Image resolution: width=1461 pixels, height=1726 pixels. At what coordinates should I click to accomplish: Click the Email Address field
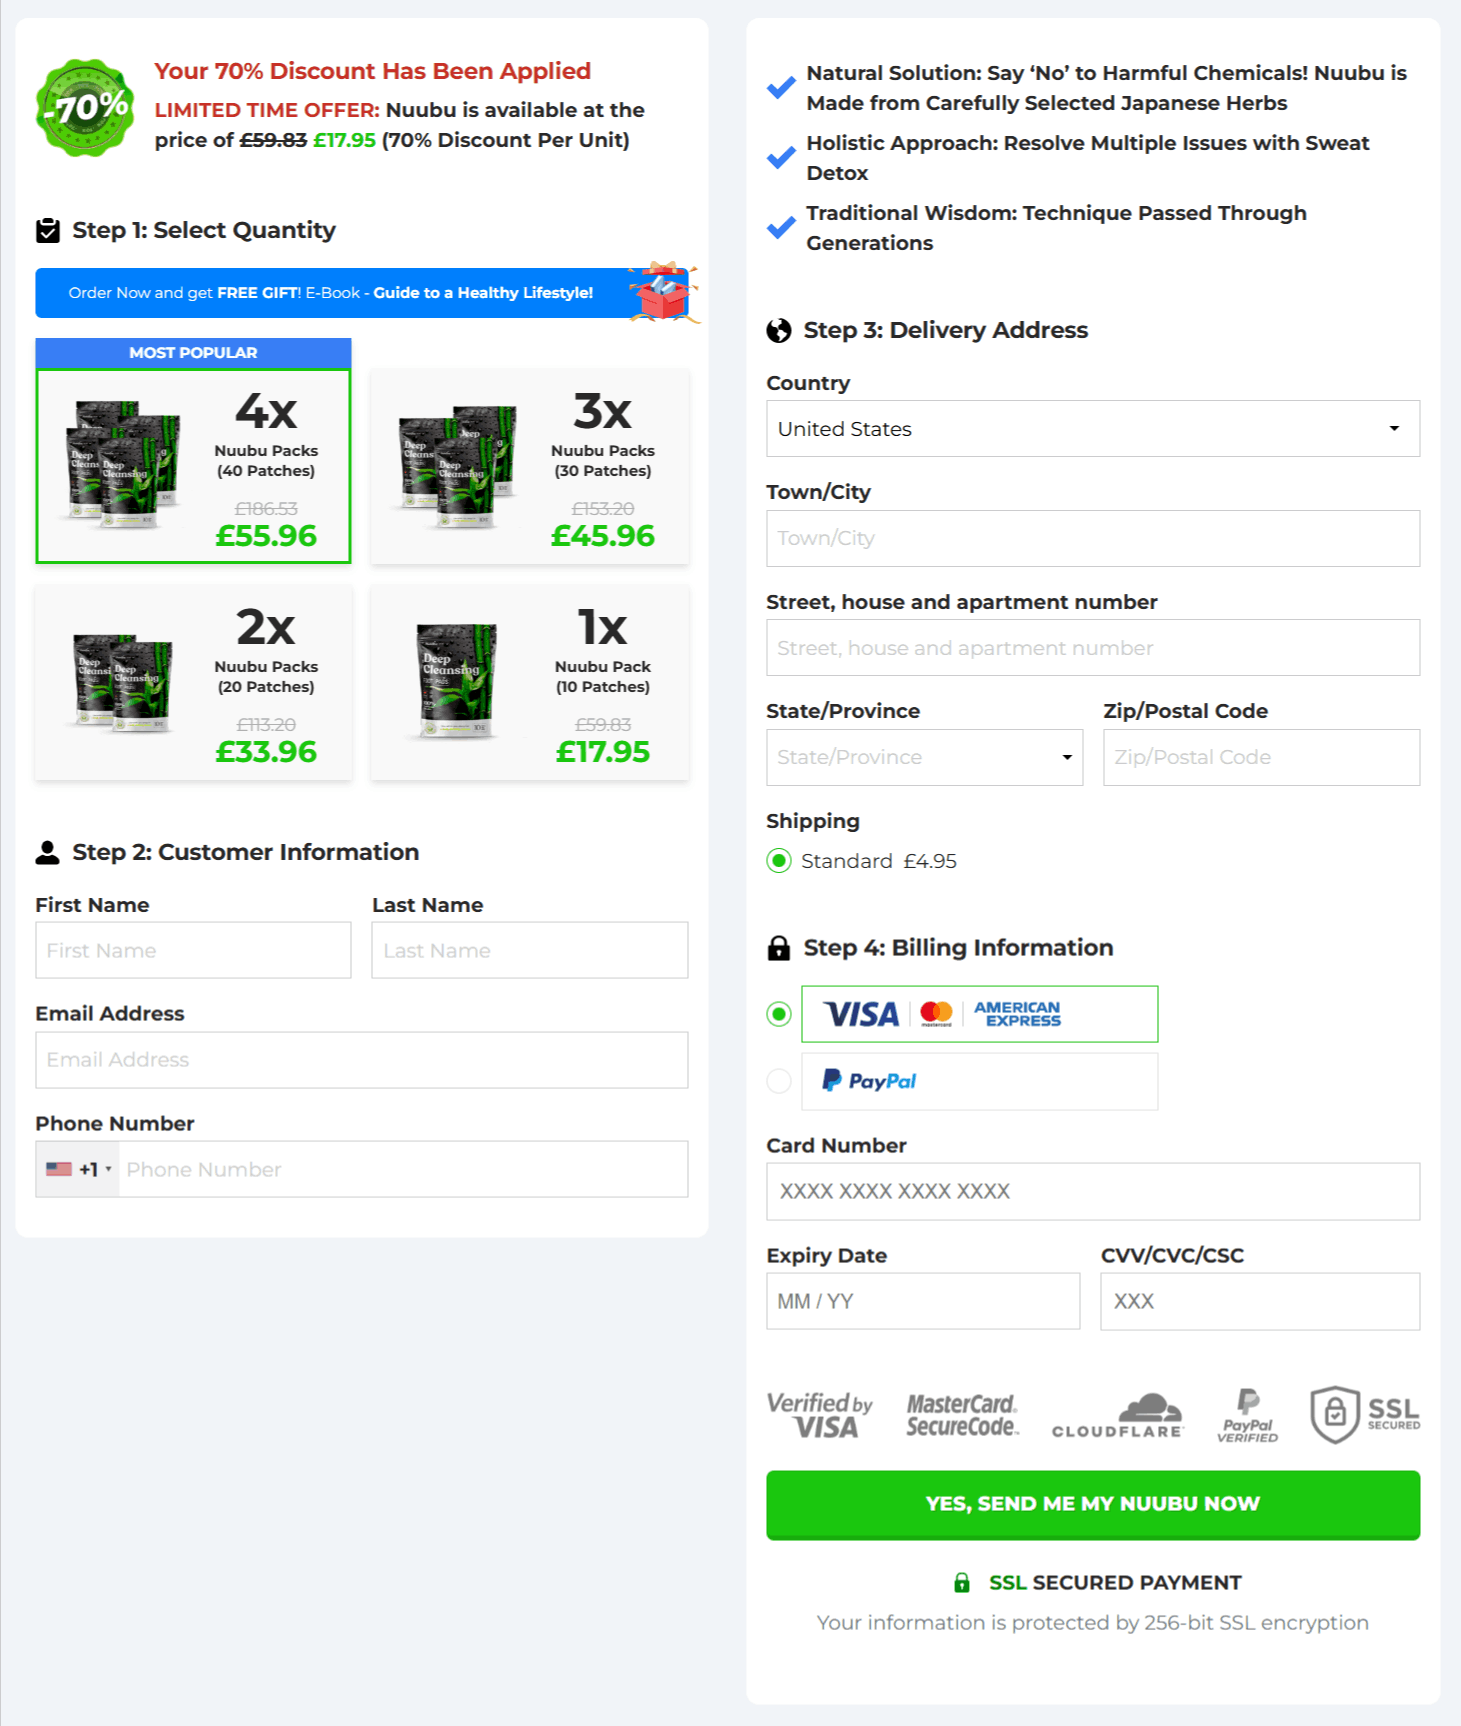[x=362, y=1060]
